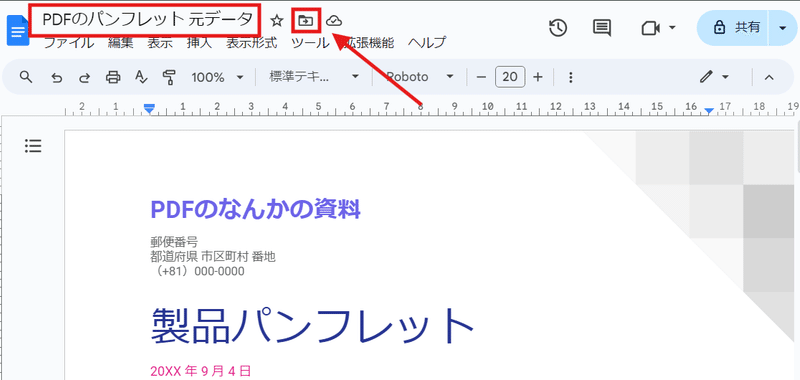The height and width of the screenshot is (380, 800).
Task: Open the ヘルプ menu
Action: click(427, 43)
